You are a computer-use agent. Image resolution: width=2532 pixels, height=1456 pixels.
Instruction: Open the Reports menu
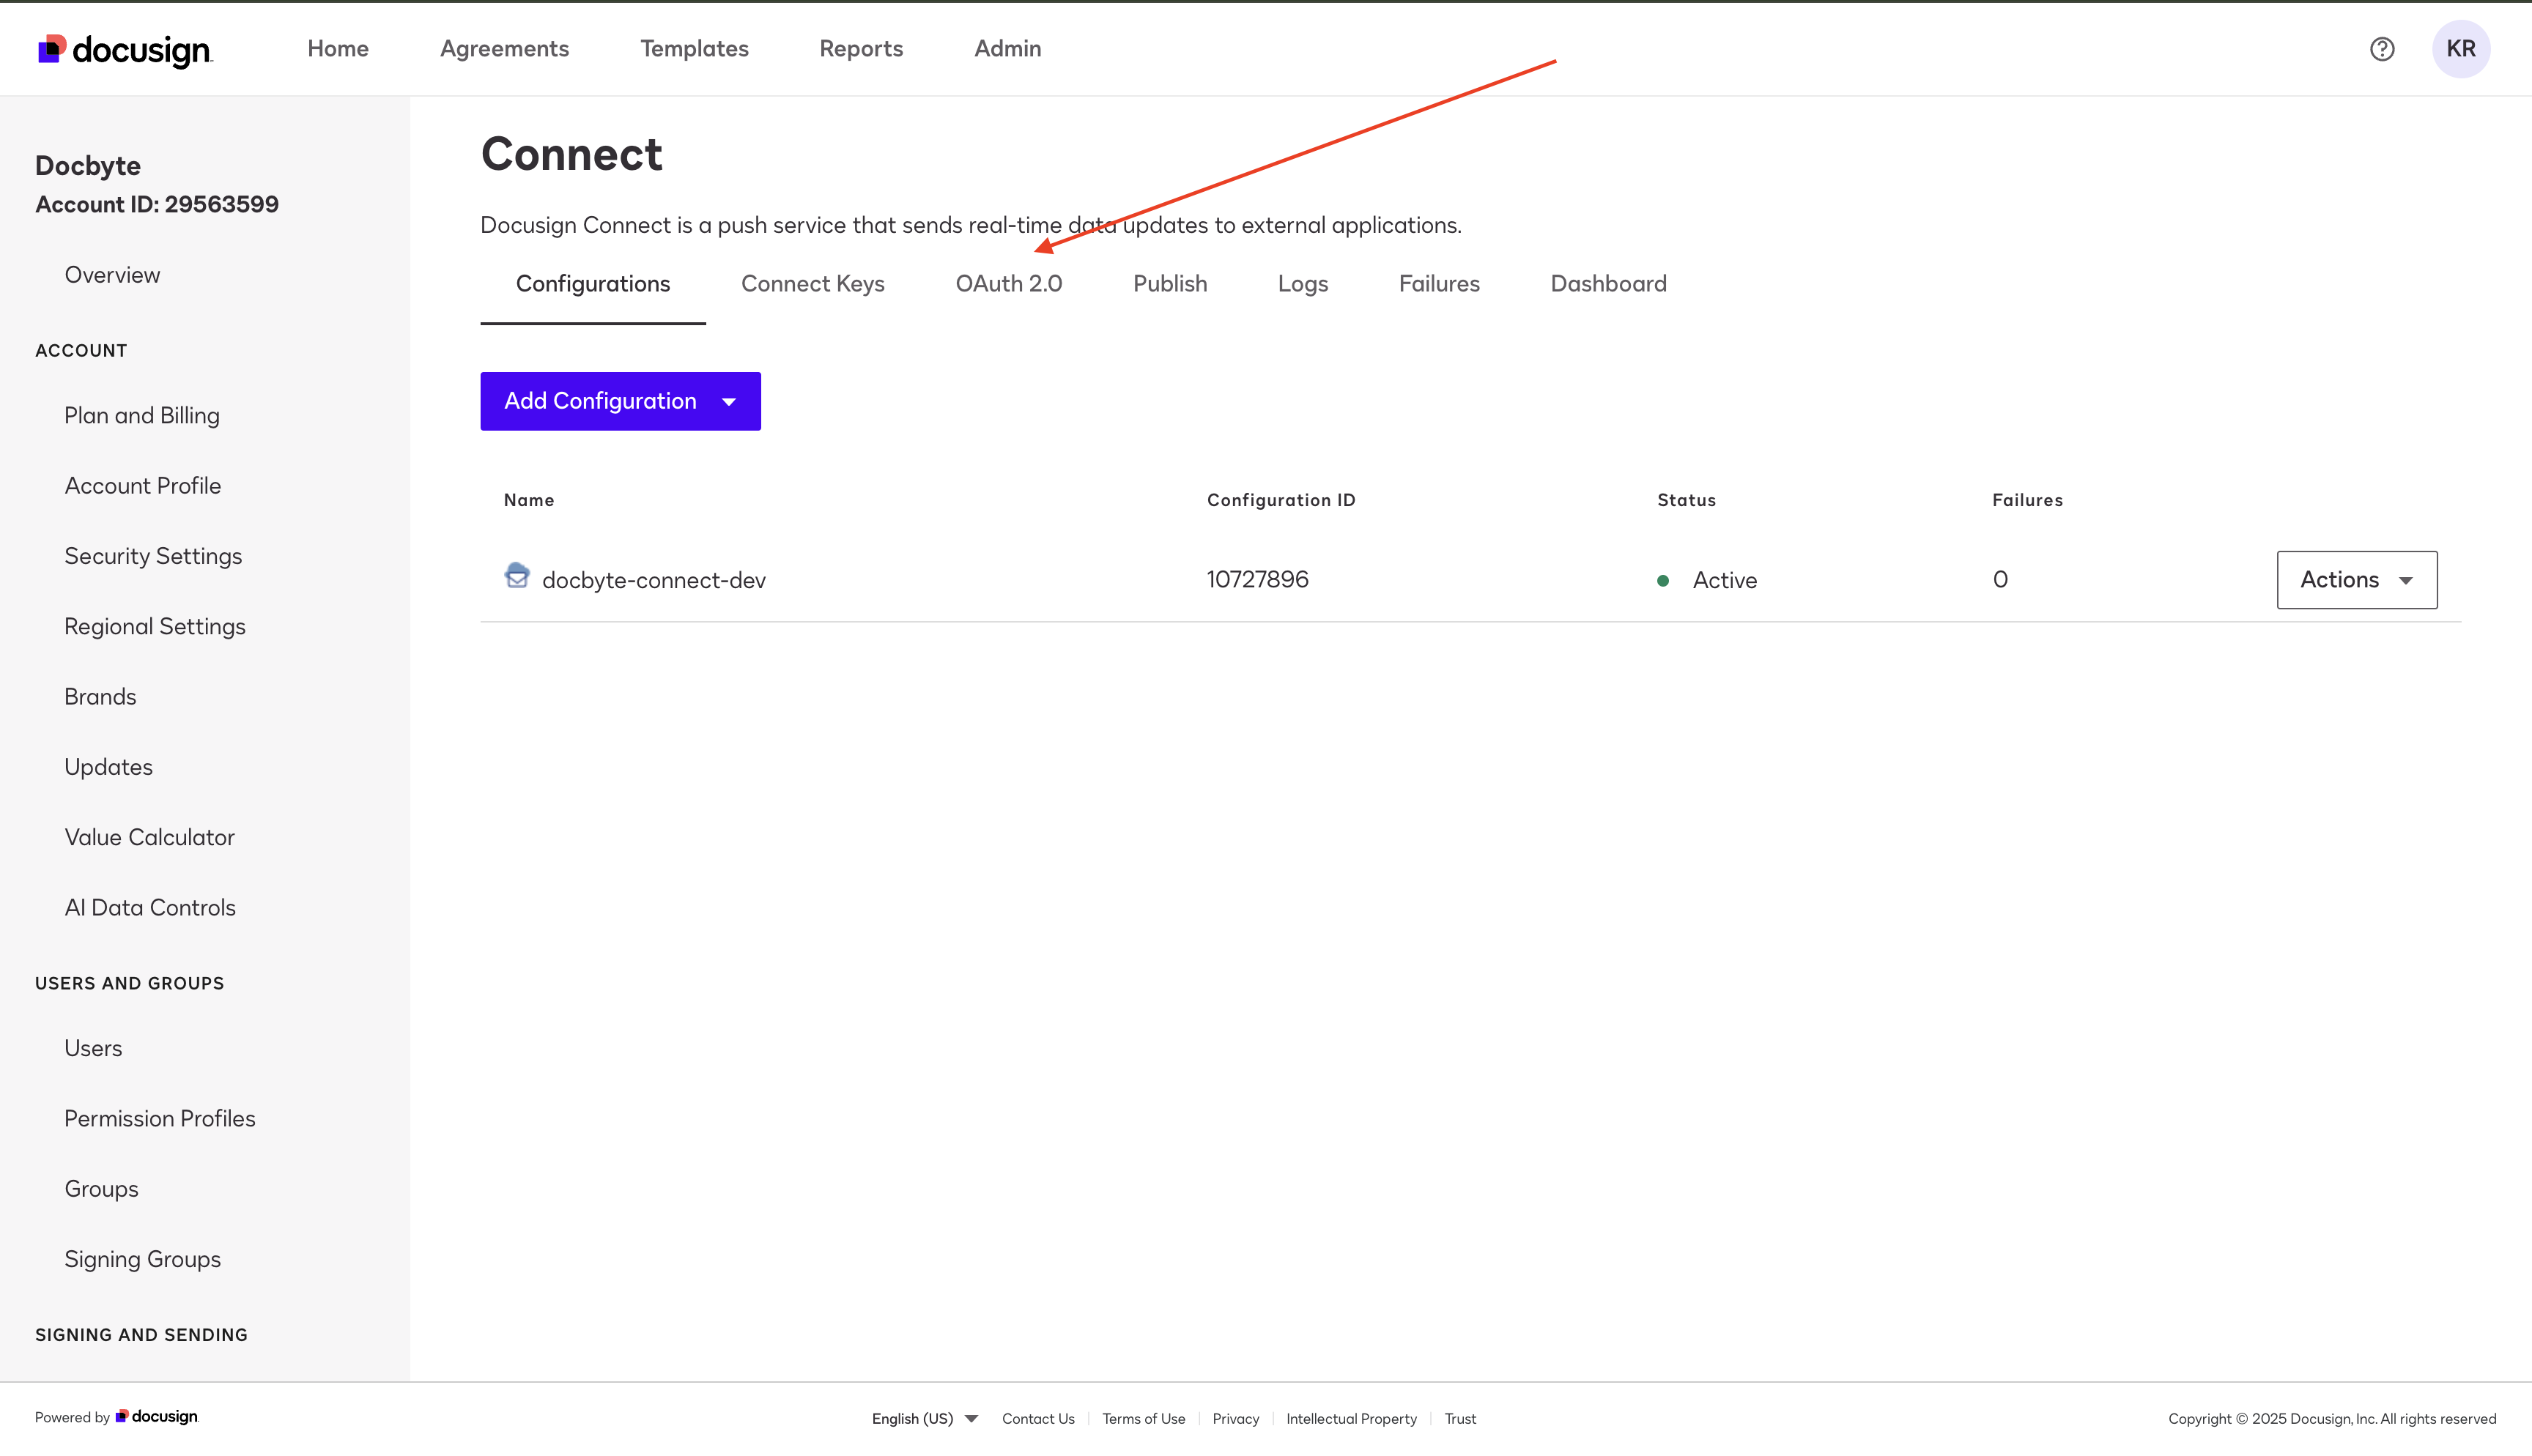pyautogui.click(x=861, y=48)
